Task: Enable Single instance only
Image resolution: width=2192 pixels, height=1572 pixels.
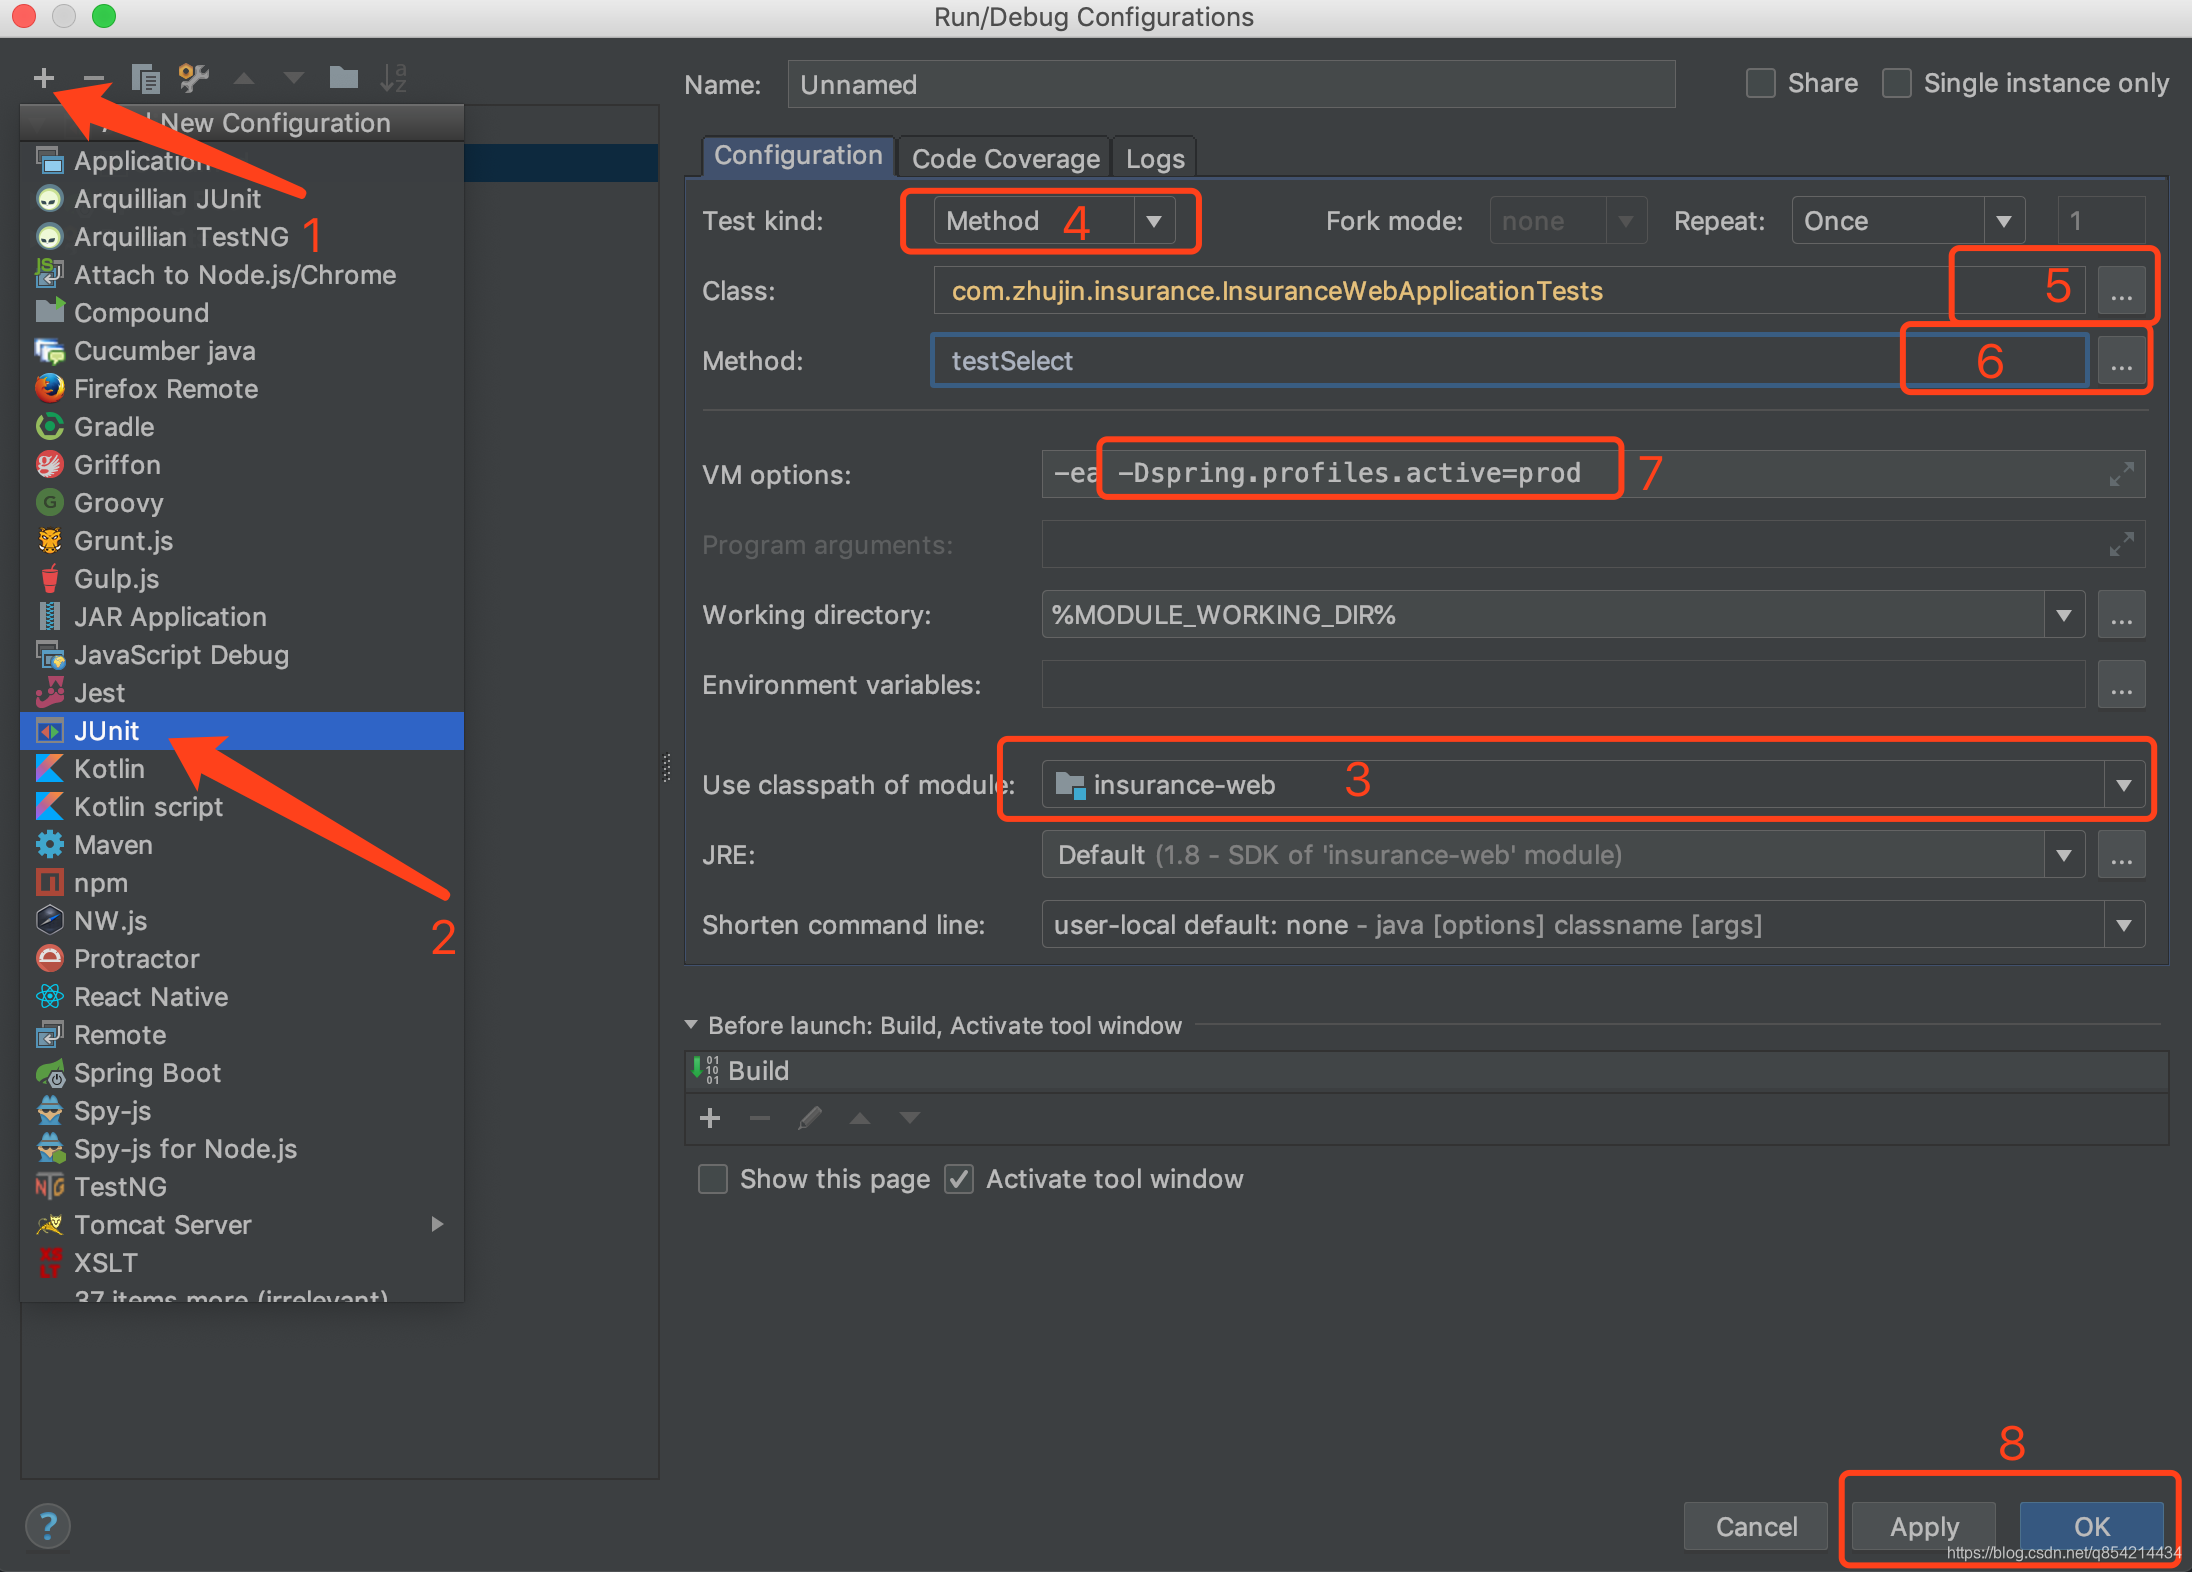Action: (1897, 83)
